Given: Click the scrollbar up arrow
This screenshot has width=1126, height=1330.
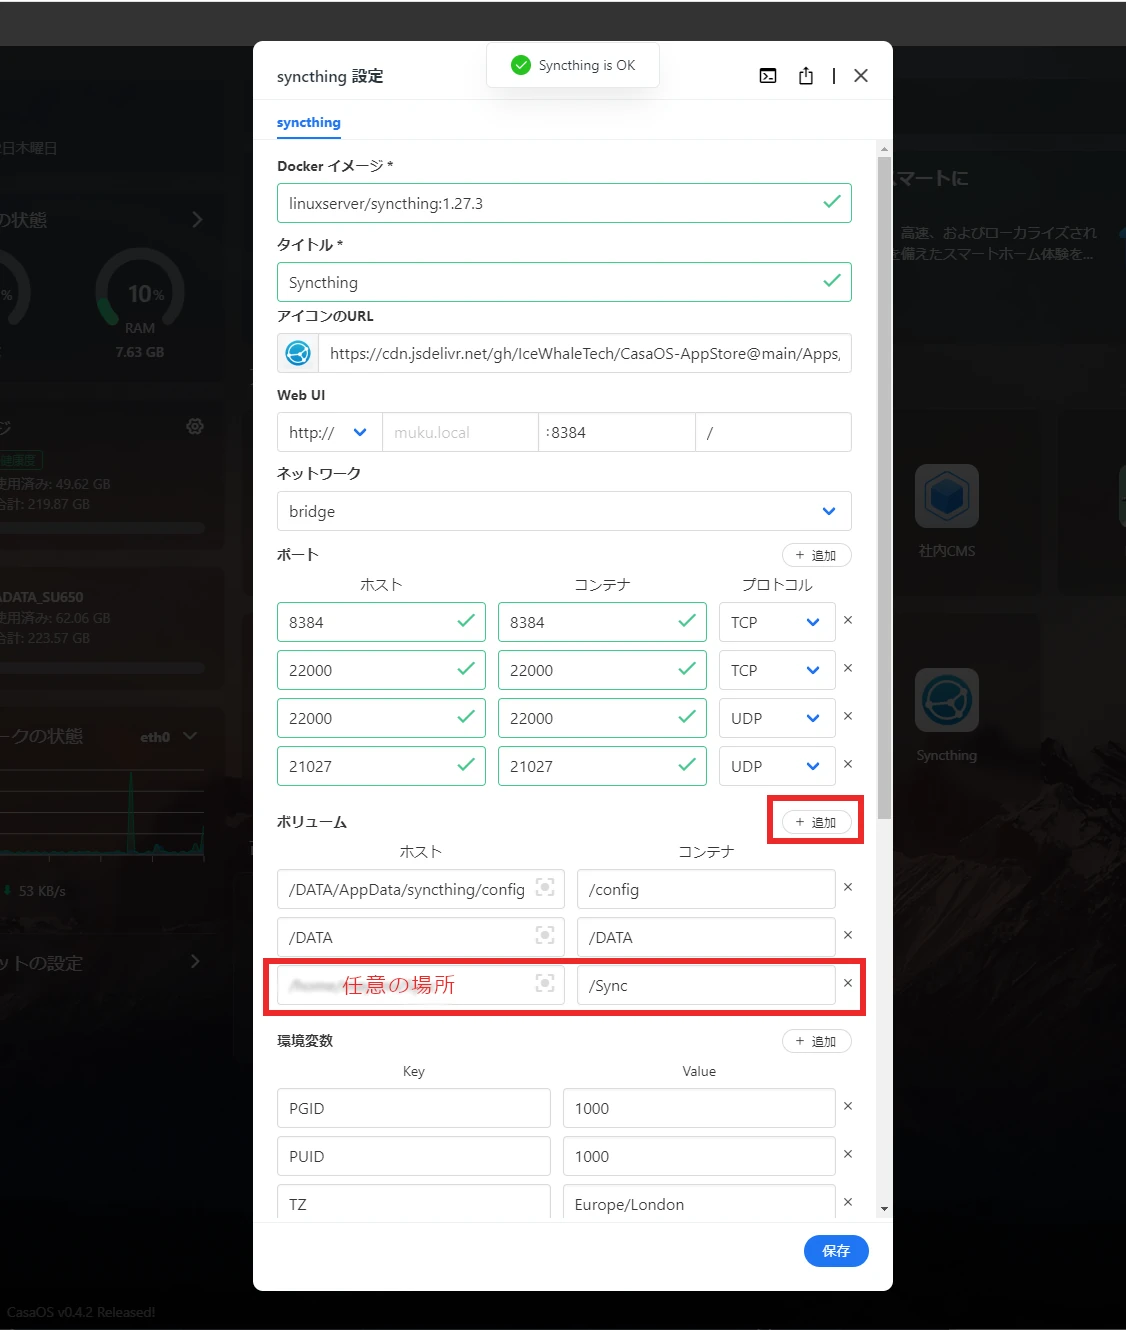Looking at the screenshot, I should [884, 149].
